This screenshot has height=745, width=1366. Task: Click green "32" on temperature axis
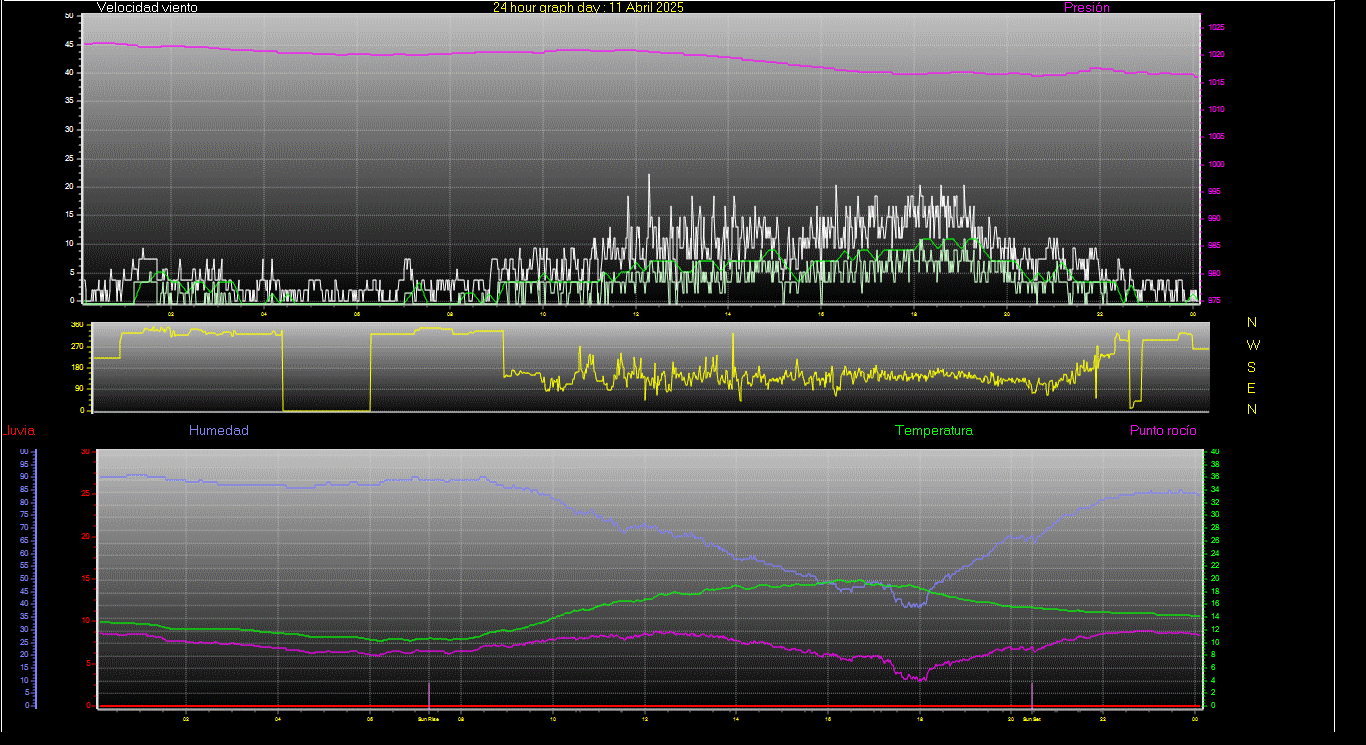tap(1215, 502)
